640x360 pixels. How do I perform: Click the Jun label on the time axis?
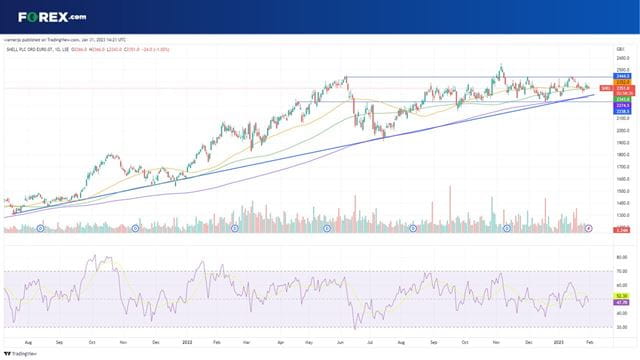click(x=340, y=342)
